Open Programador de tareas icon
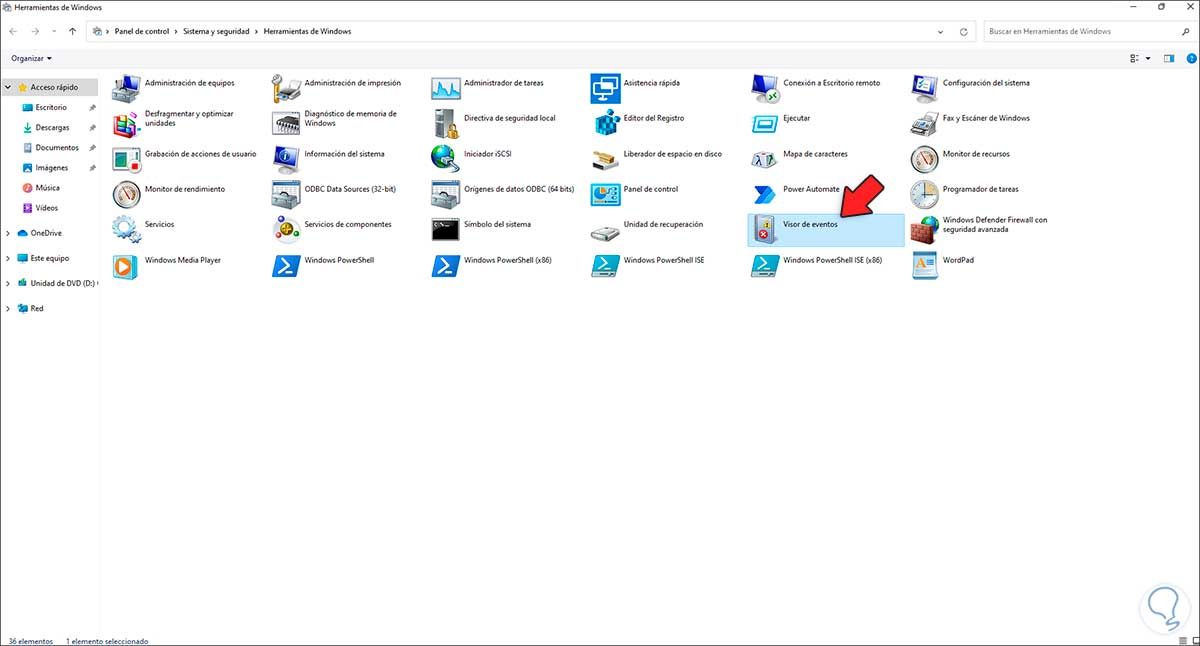The height and width of the screenshot is (646, 1200). pyautogui.click(x=925, y=194)
